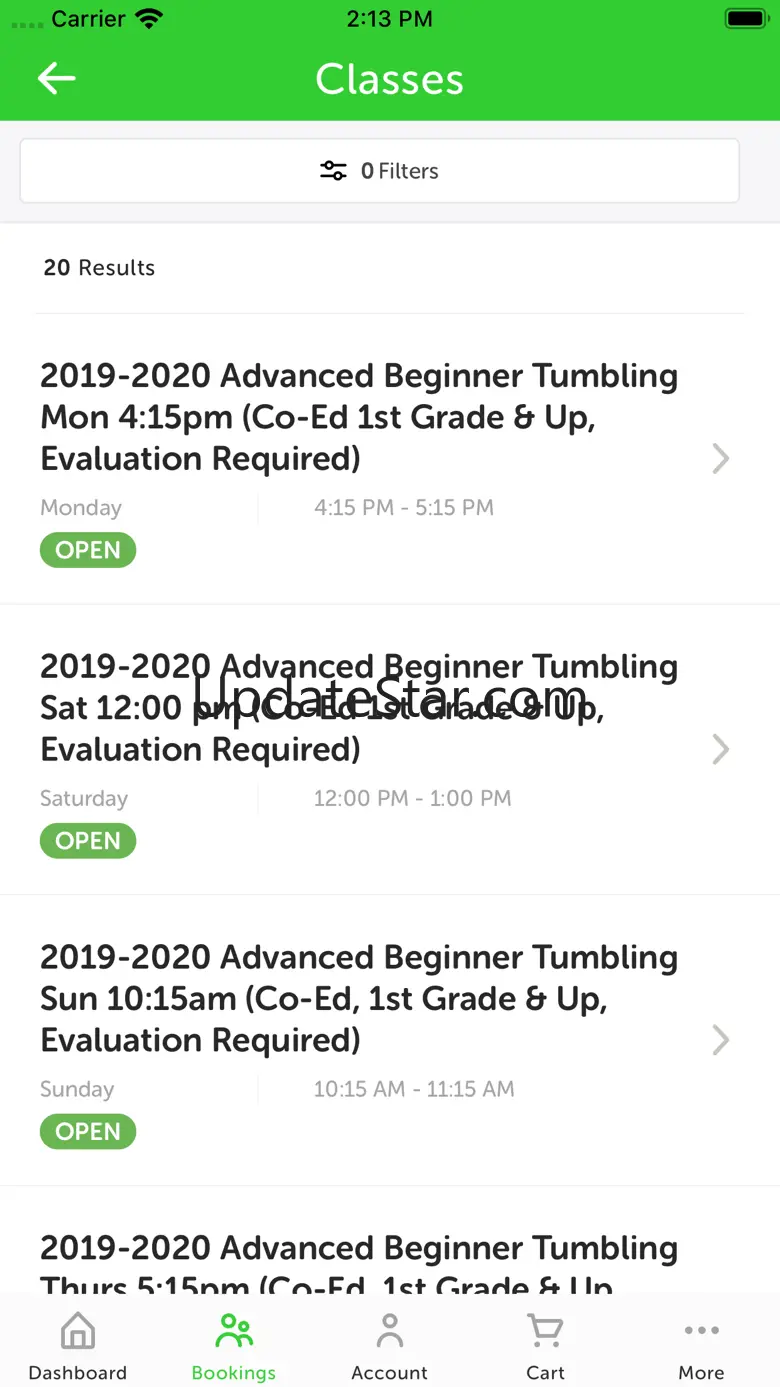Tap the Dashboard house icon

point(78,1331)
